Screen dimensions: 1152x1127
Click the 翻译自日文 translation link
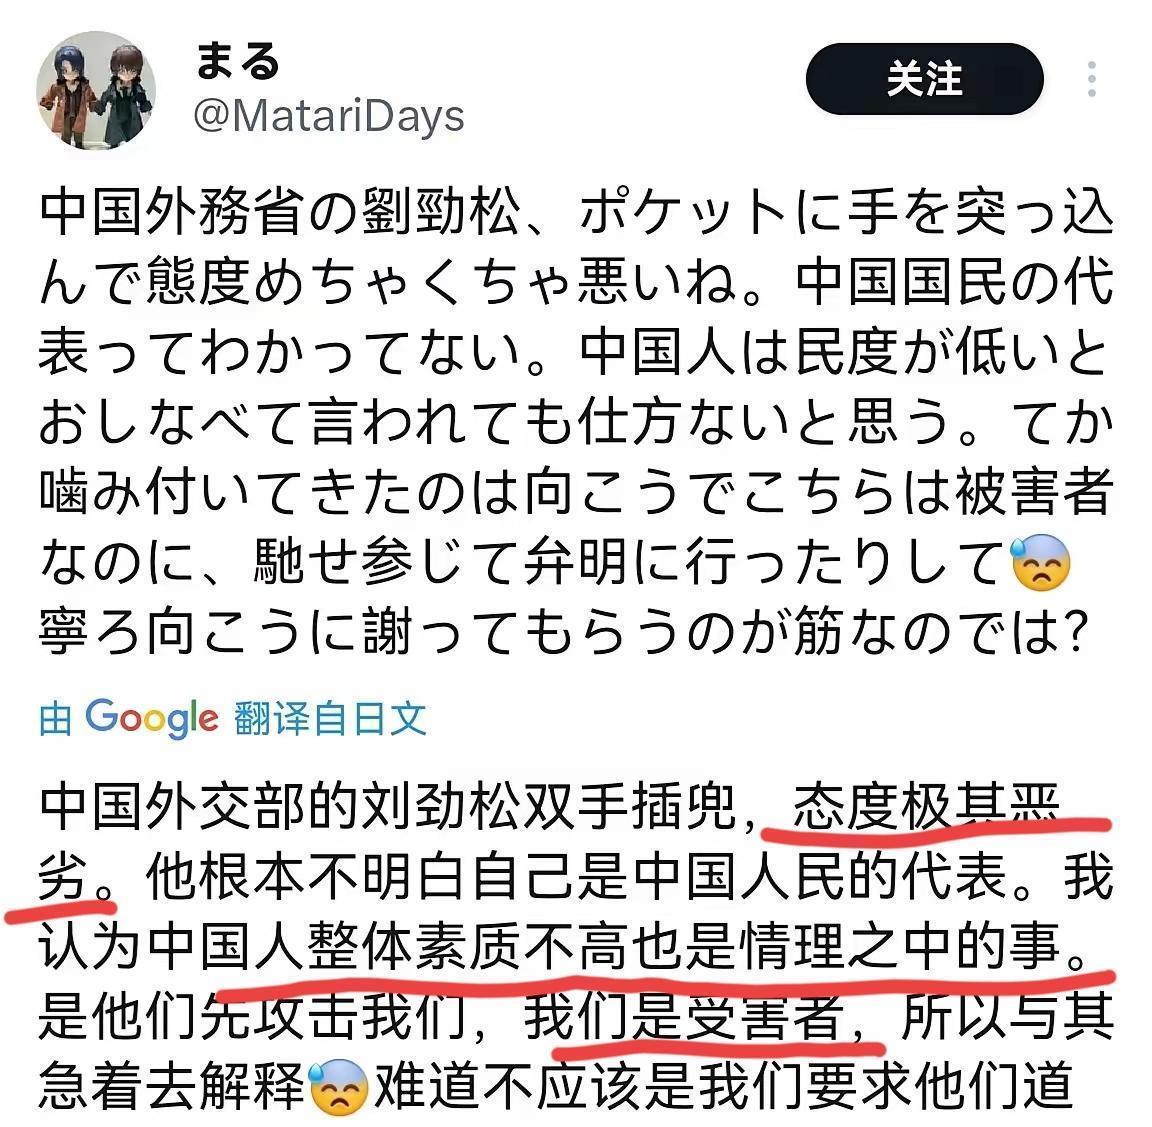(x=330, y=718)
